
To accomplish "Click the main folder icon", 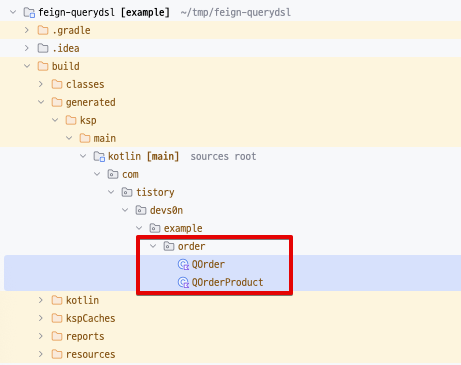I will pos(85,138).
